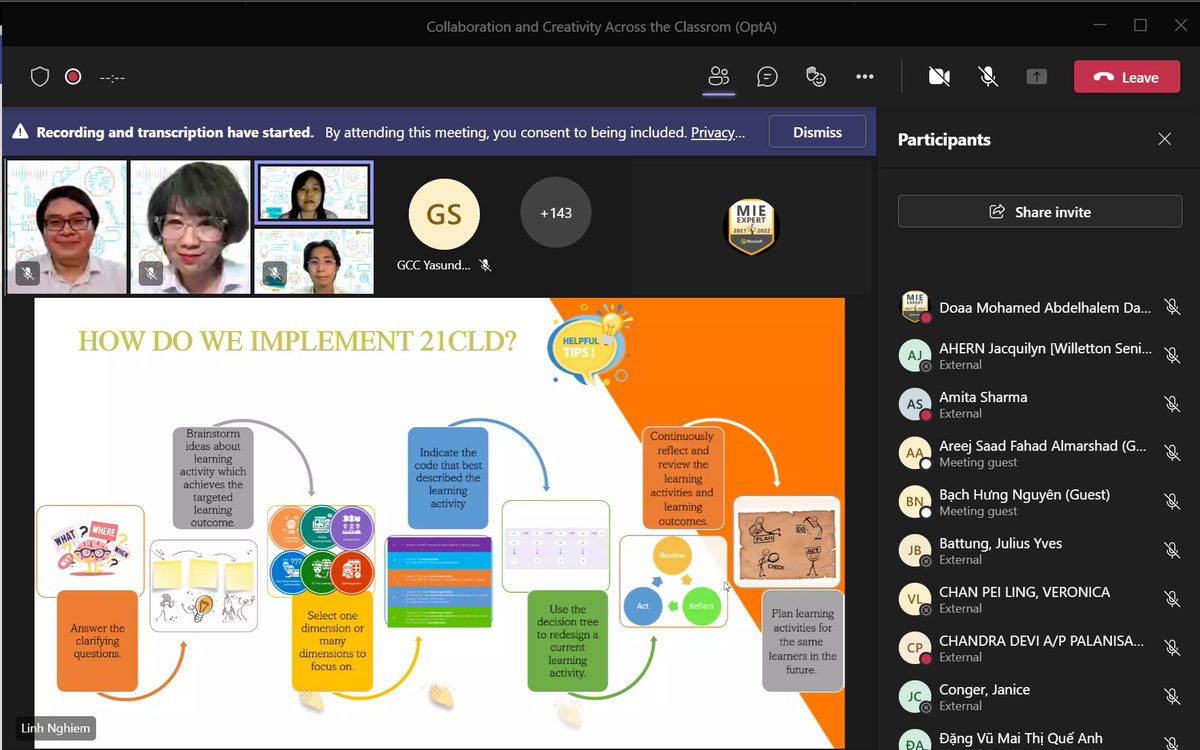This screenshot has width=1200, height=750.
Task: Click the CP avatar of CHANDRA DEVI
Action: [x=915, y=648]
